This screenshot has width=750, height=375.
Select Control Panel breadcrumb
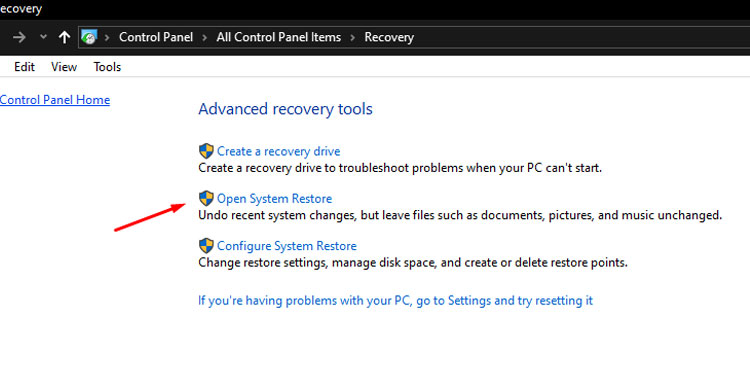click(x=156, y=37)
